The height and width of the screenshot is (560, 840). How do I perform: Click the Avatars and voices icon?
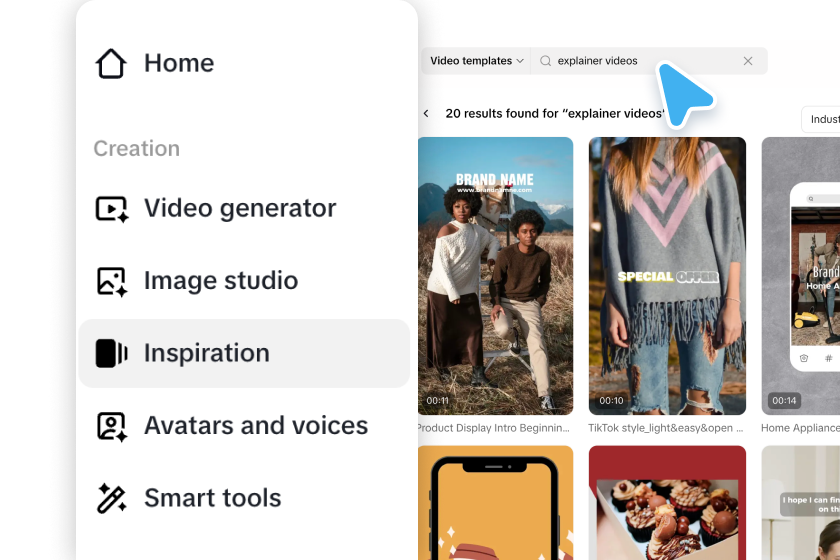(x=111, y=427)
